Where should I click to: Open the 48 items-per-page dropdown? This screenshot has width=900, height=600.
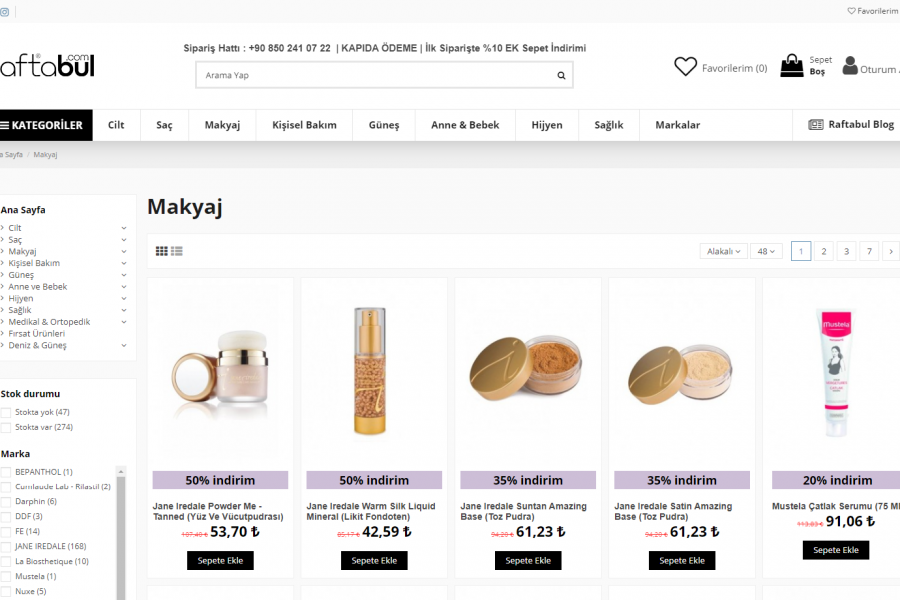[x=768, y=251]
